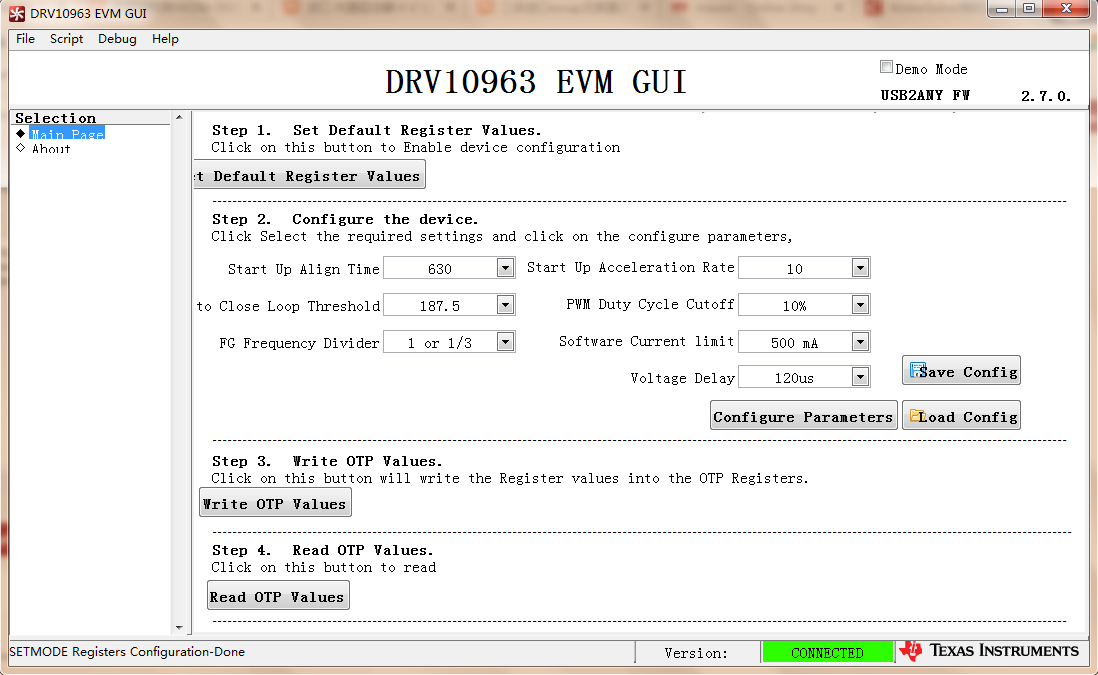Expand Start Up Align Time dropdown arrow
This screenshot has width=1098, height=675.
pyautogui.click(x=505, y=267)
